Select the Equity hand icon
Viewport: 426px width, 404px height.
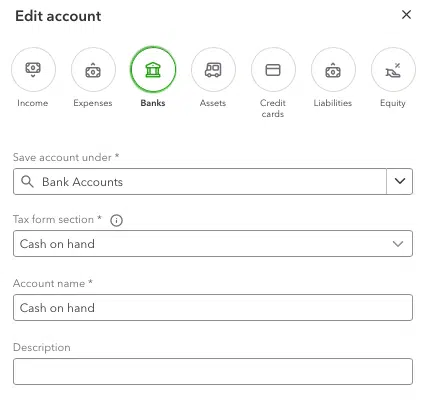click(393, 70)
